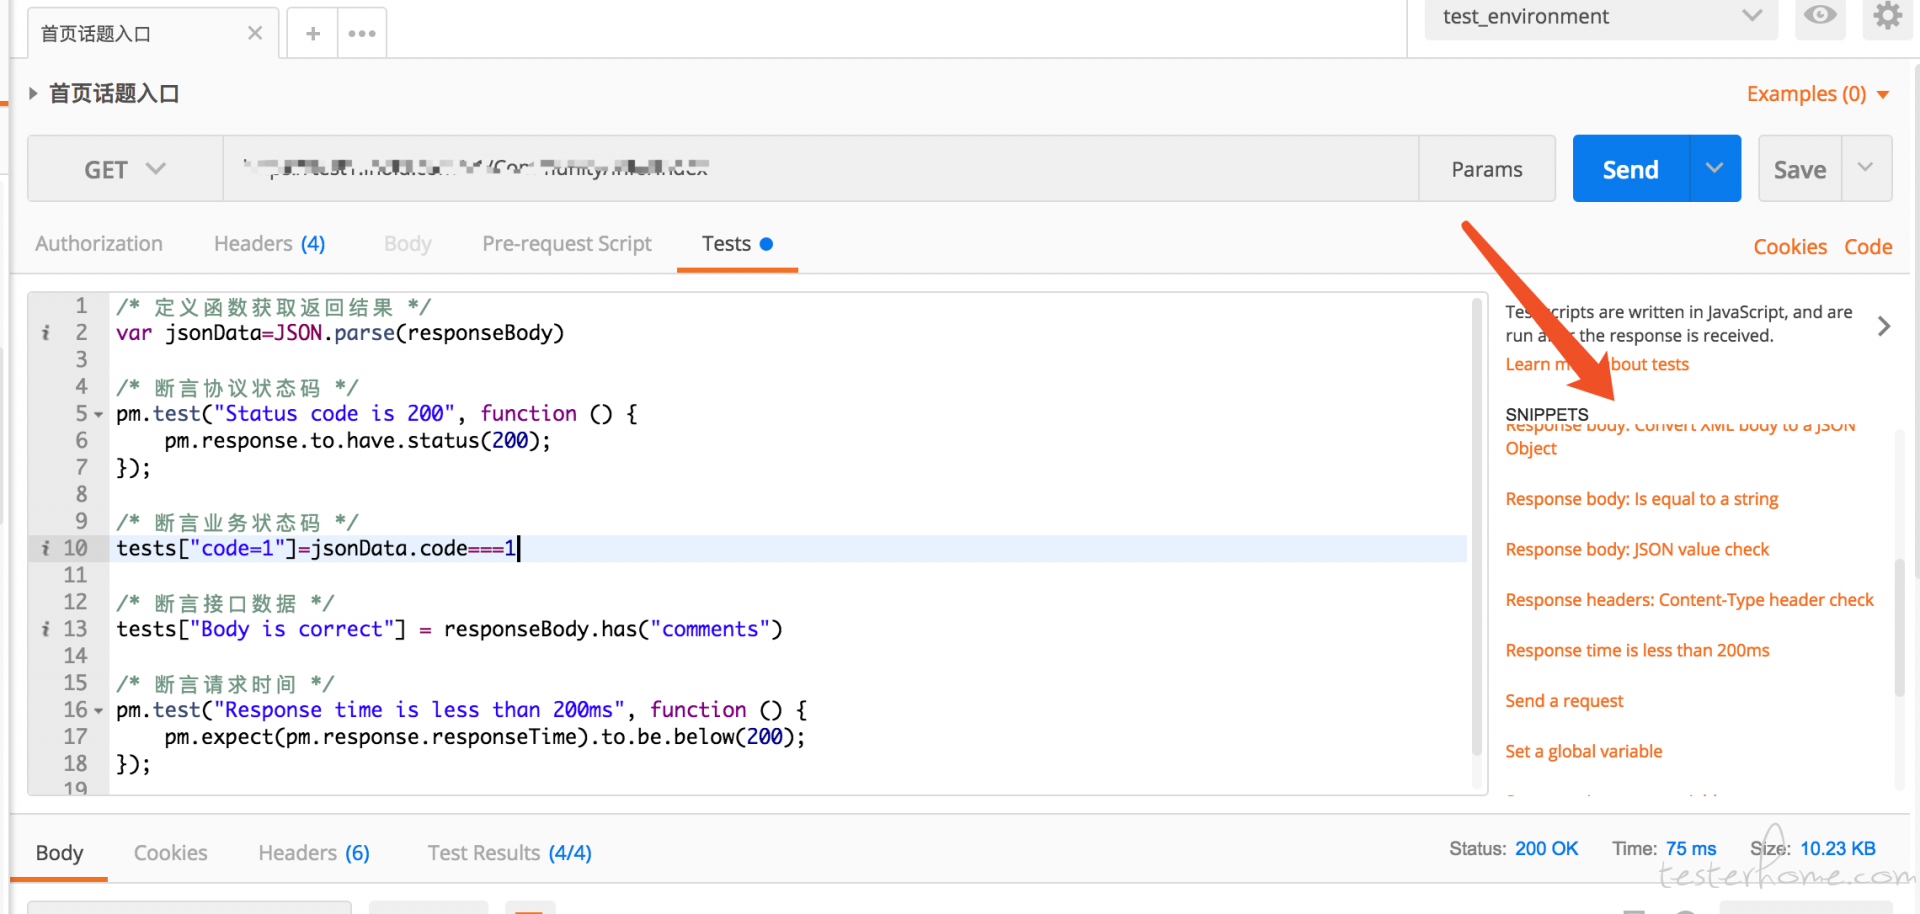Focus the request URL field
Viewport: 1920px width, 914px height.
click(x=820, y=169)
